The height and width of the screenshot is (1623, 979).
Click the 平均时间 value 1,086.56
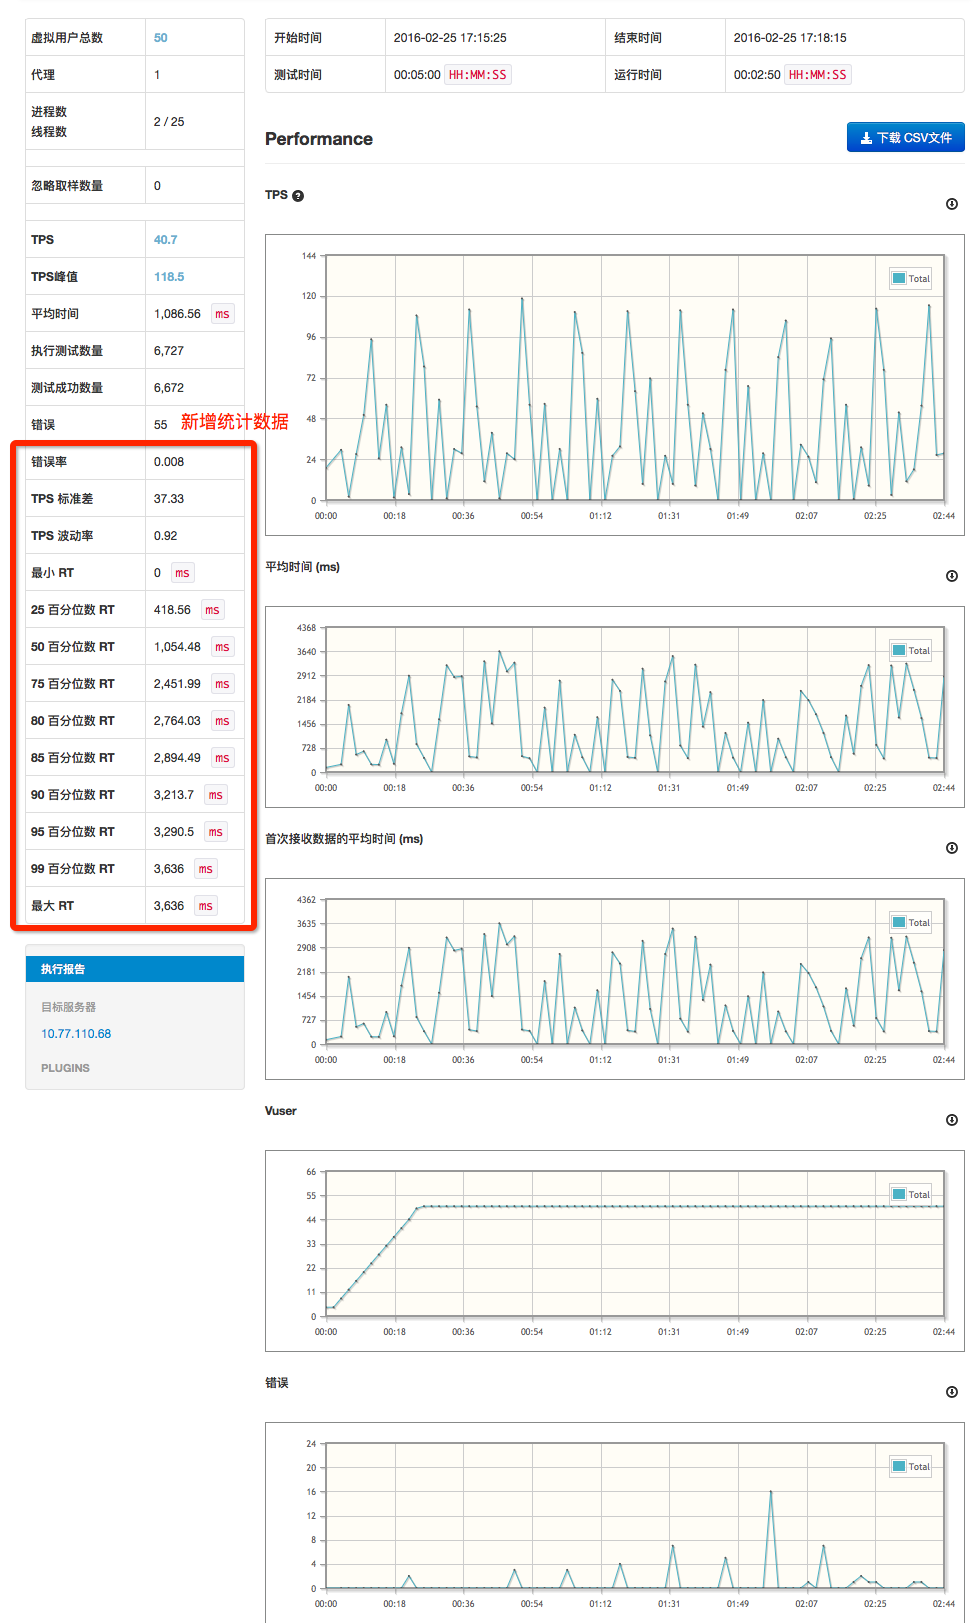click(177, 314)
